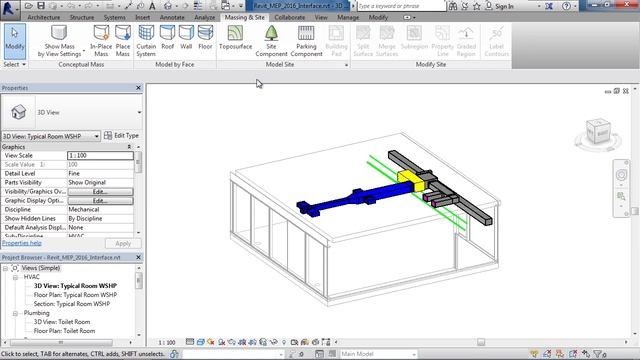Select the In-Place Mass tool
The height and width of the screenshot is (360, 640).
(x=101, y=41)
